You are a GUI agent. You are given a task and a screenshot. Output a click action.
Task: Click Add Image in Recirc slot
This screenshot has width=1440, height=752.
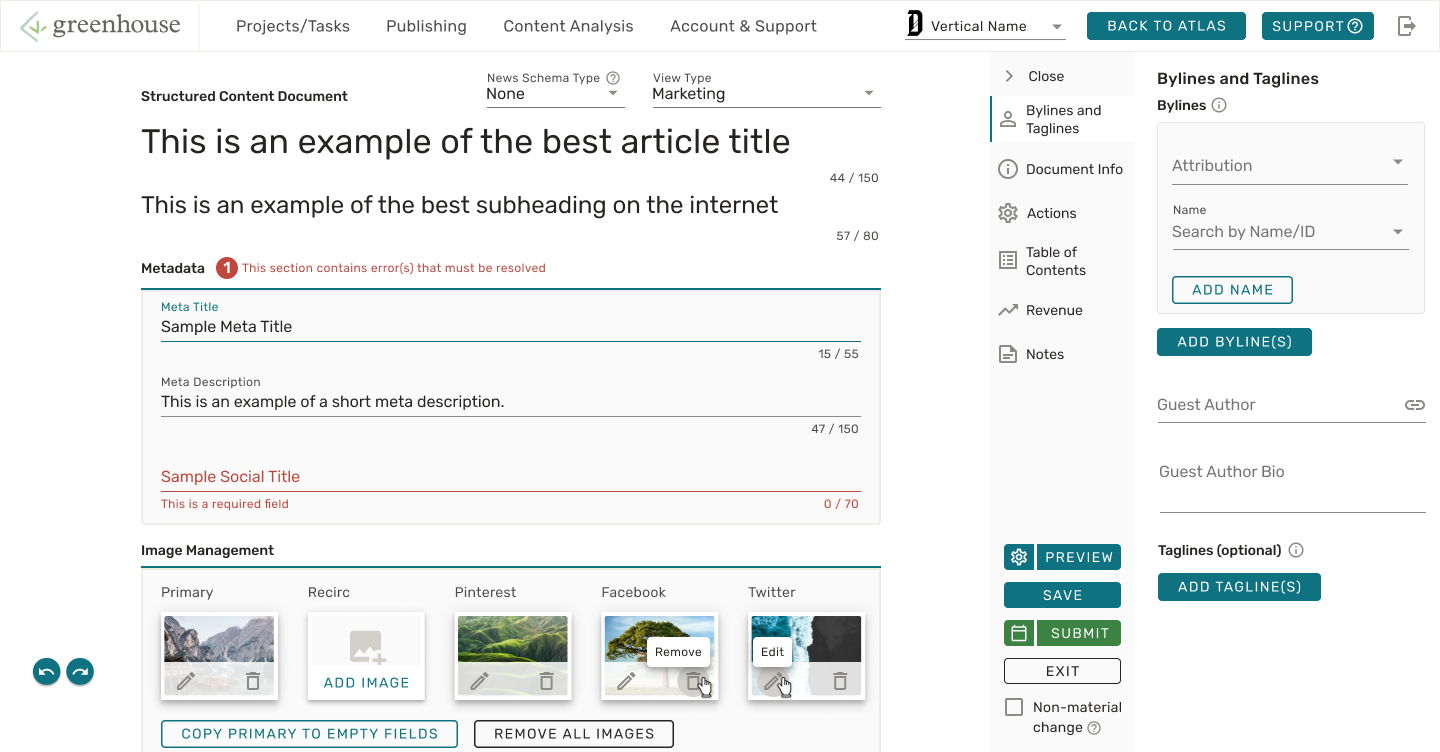(367, 683)
